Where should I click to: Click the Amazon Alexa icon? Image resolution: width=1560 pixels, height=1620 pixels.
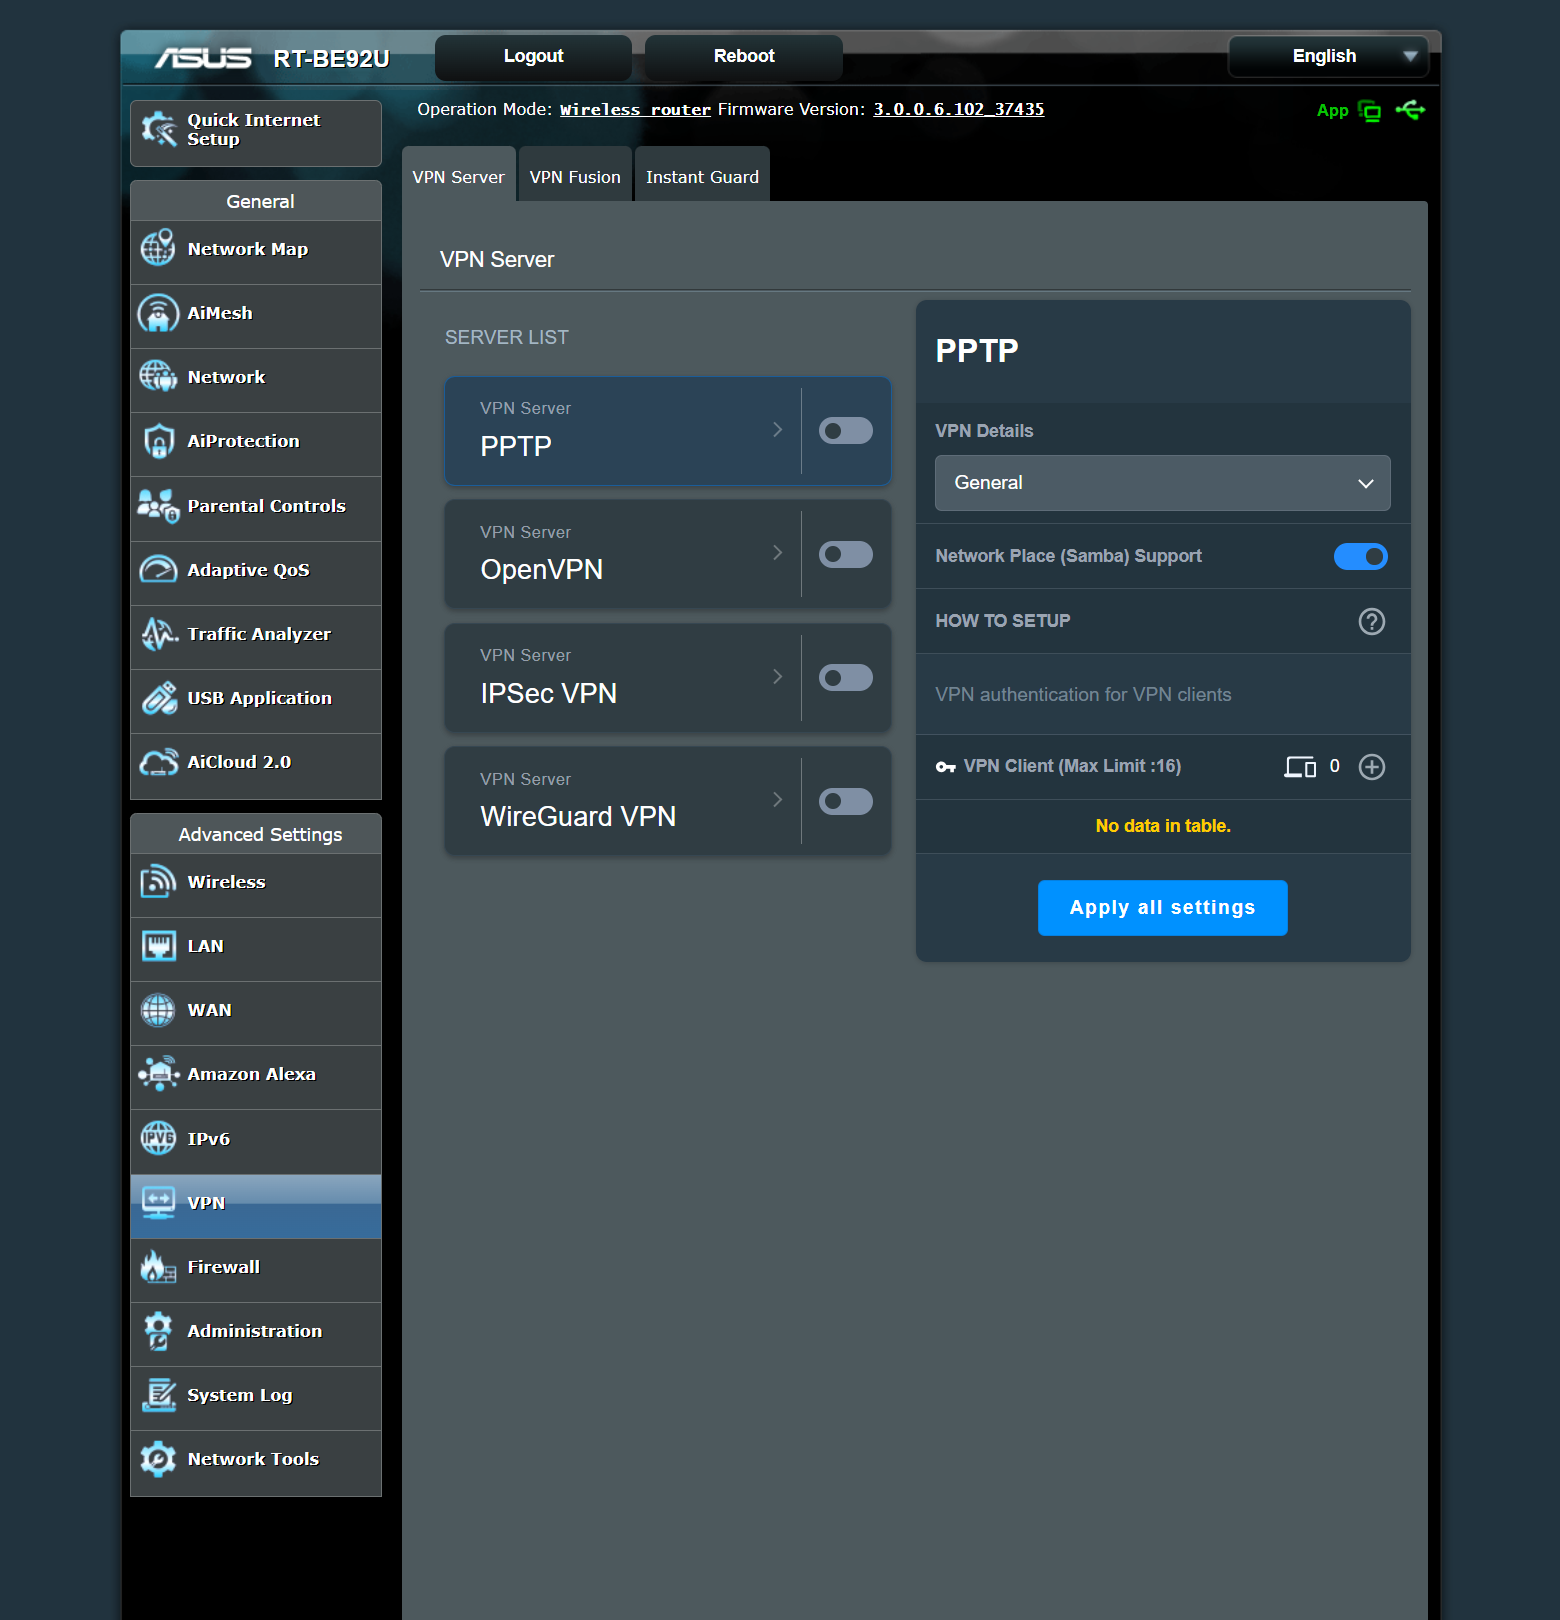click(x=158, y=1074)
